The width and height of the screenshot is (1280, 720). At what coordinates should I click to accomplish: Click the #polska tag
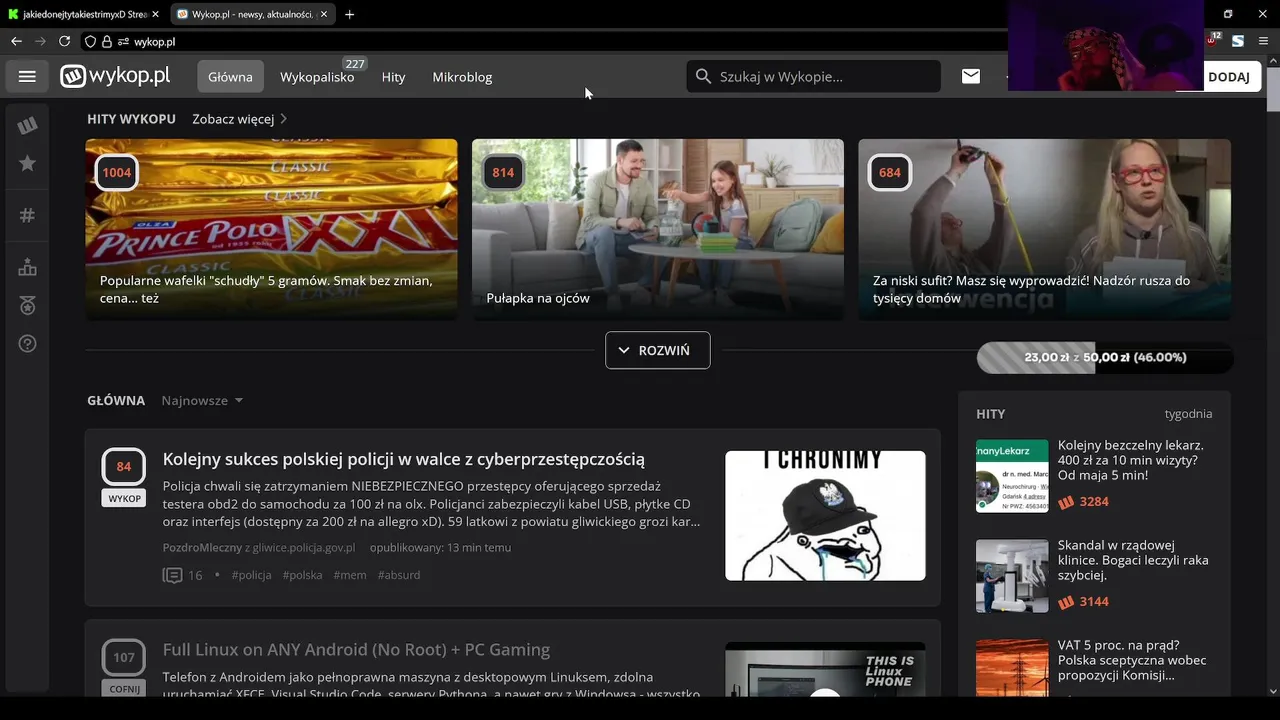point(302,575)
